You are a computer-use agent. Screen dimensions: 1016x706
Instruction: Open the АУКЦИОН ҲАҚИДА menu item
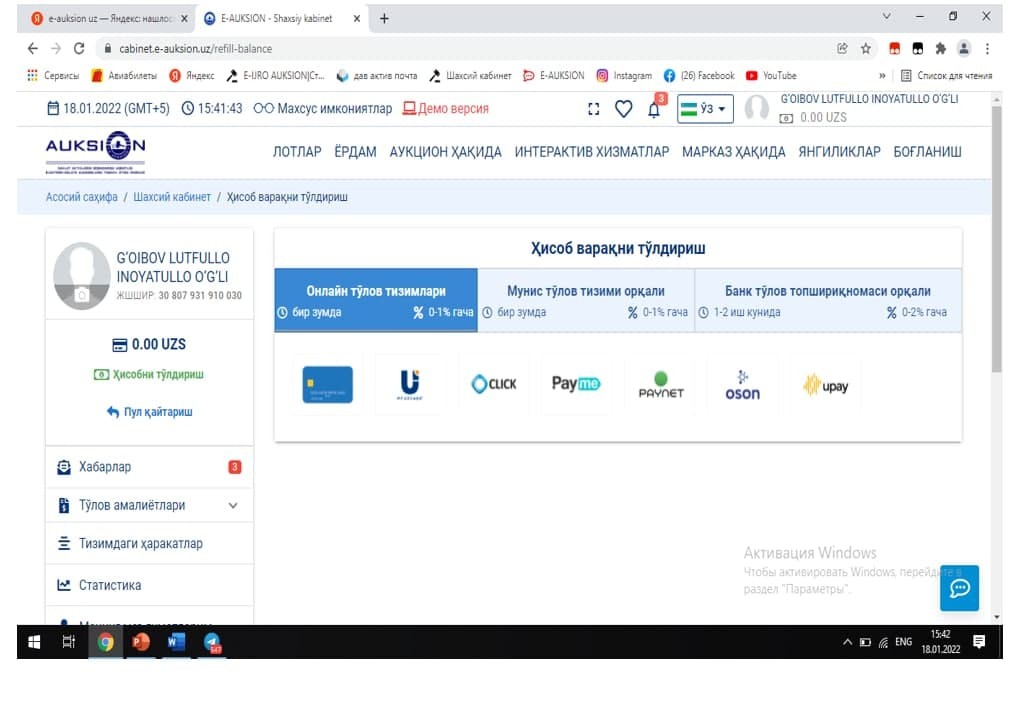(445, 152)
